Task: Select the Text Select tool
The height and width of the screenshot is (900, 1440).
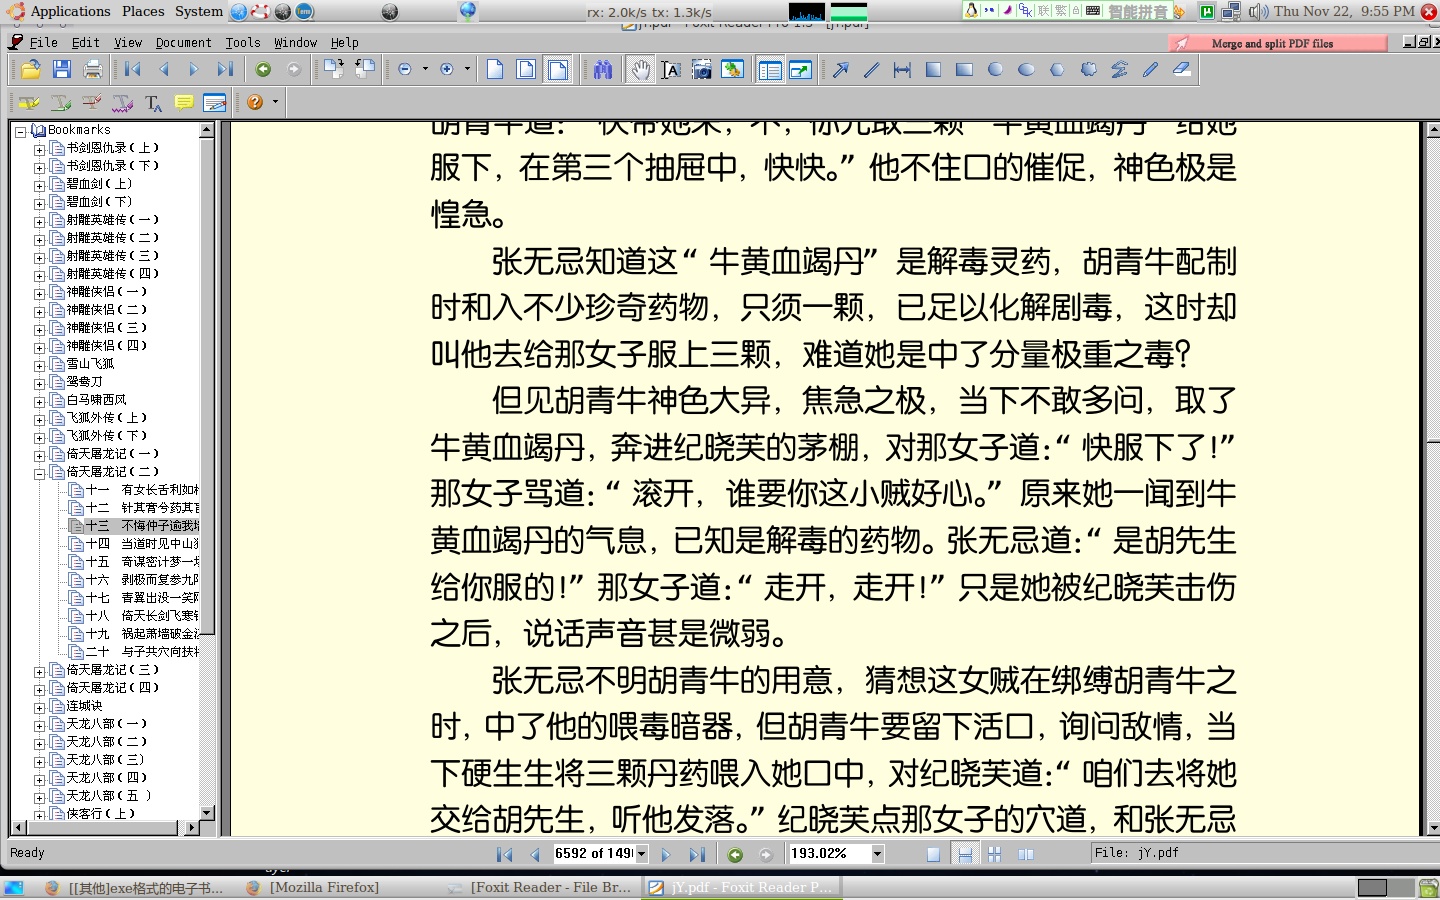Action: 671,69
